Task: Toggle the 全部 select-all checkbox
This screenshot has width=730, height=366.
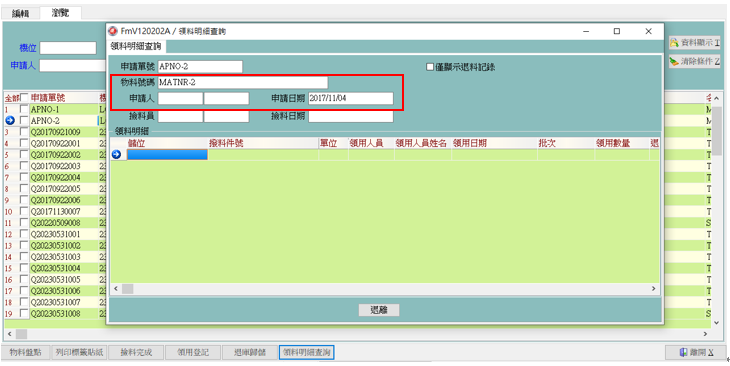Action: [24, 98]
